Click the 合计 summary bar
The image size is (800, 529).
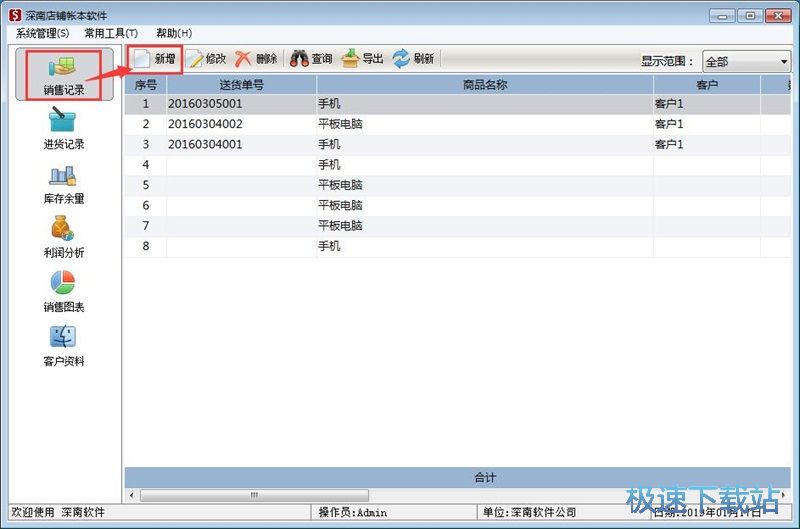click(x=458, y=477)
